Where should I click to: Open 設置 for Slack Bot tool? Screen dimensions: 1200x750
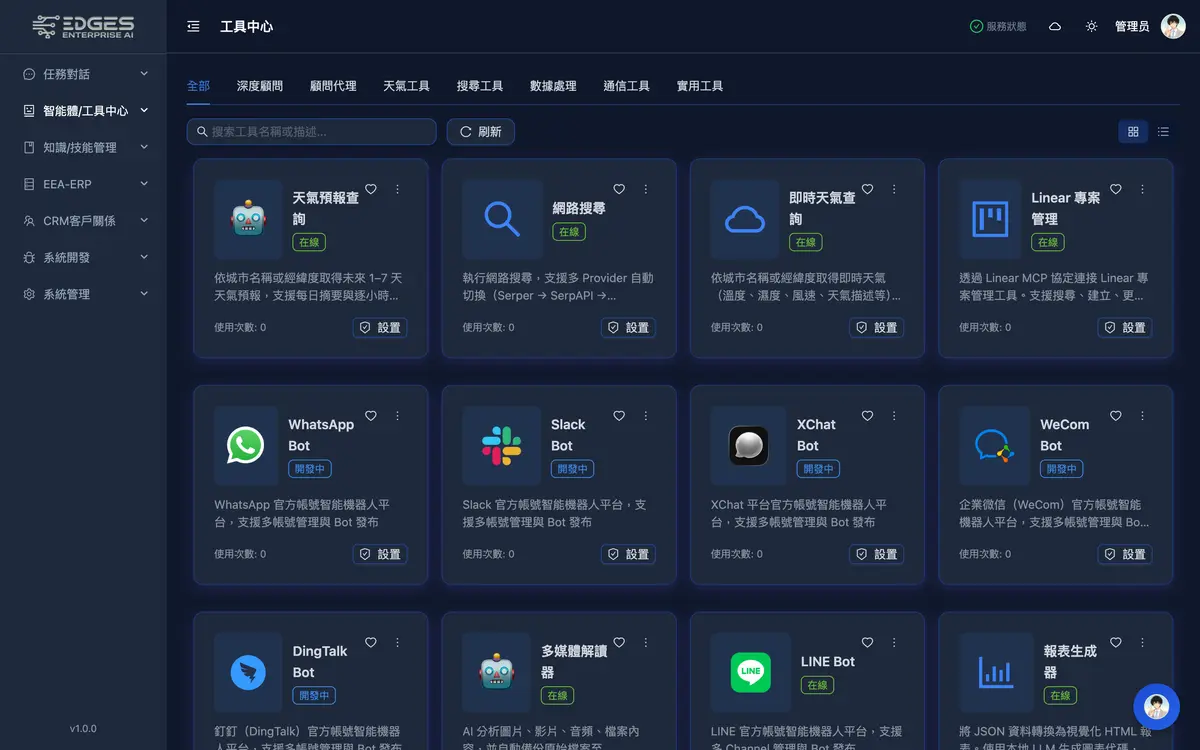point(628,554)
